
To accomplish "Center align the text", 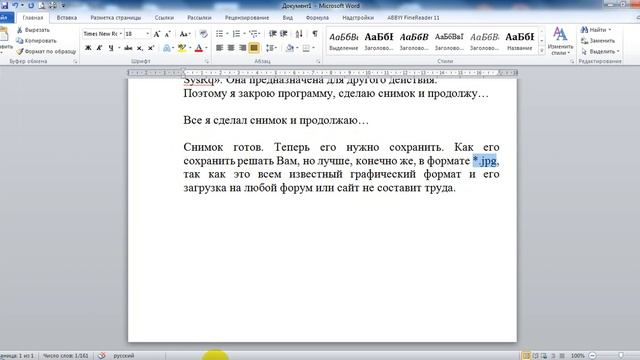I will (231, 48).
